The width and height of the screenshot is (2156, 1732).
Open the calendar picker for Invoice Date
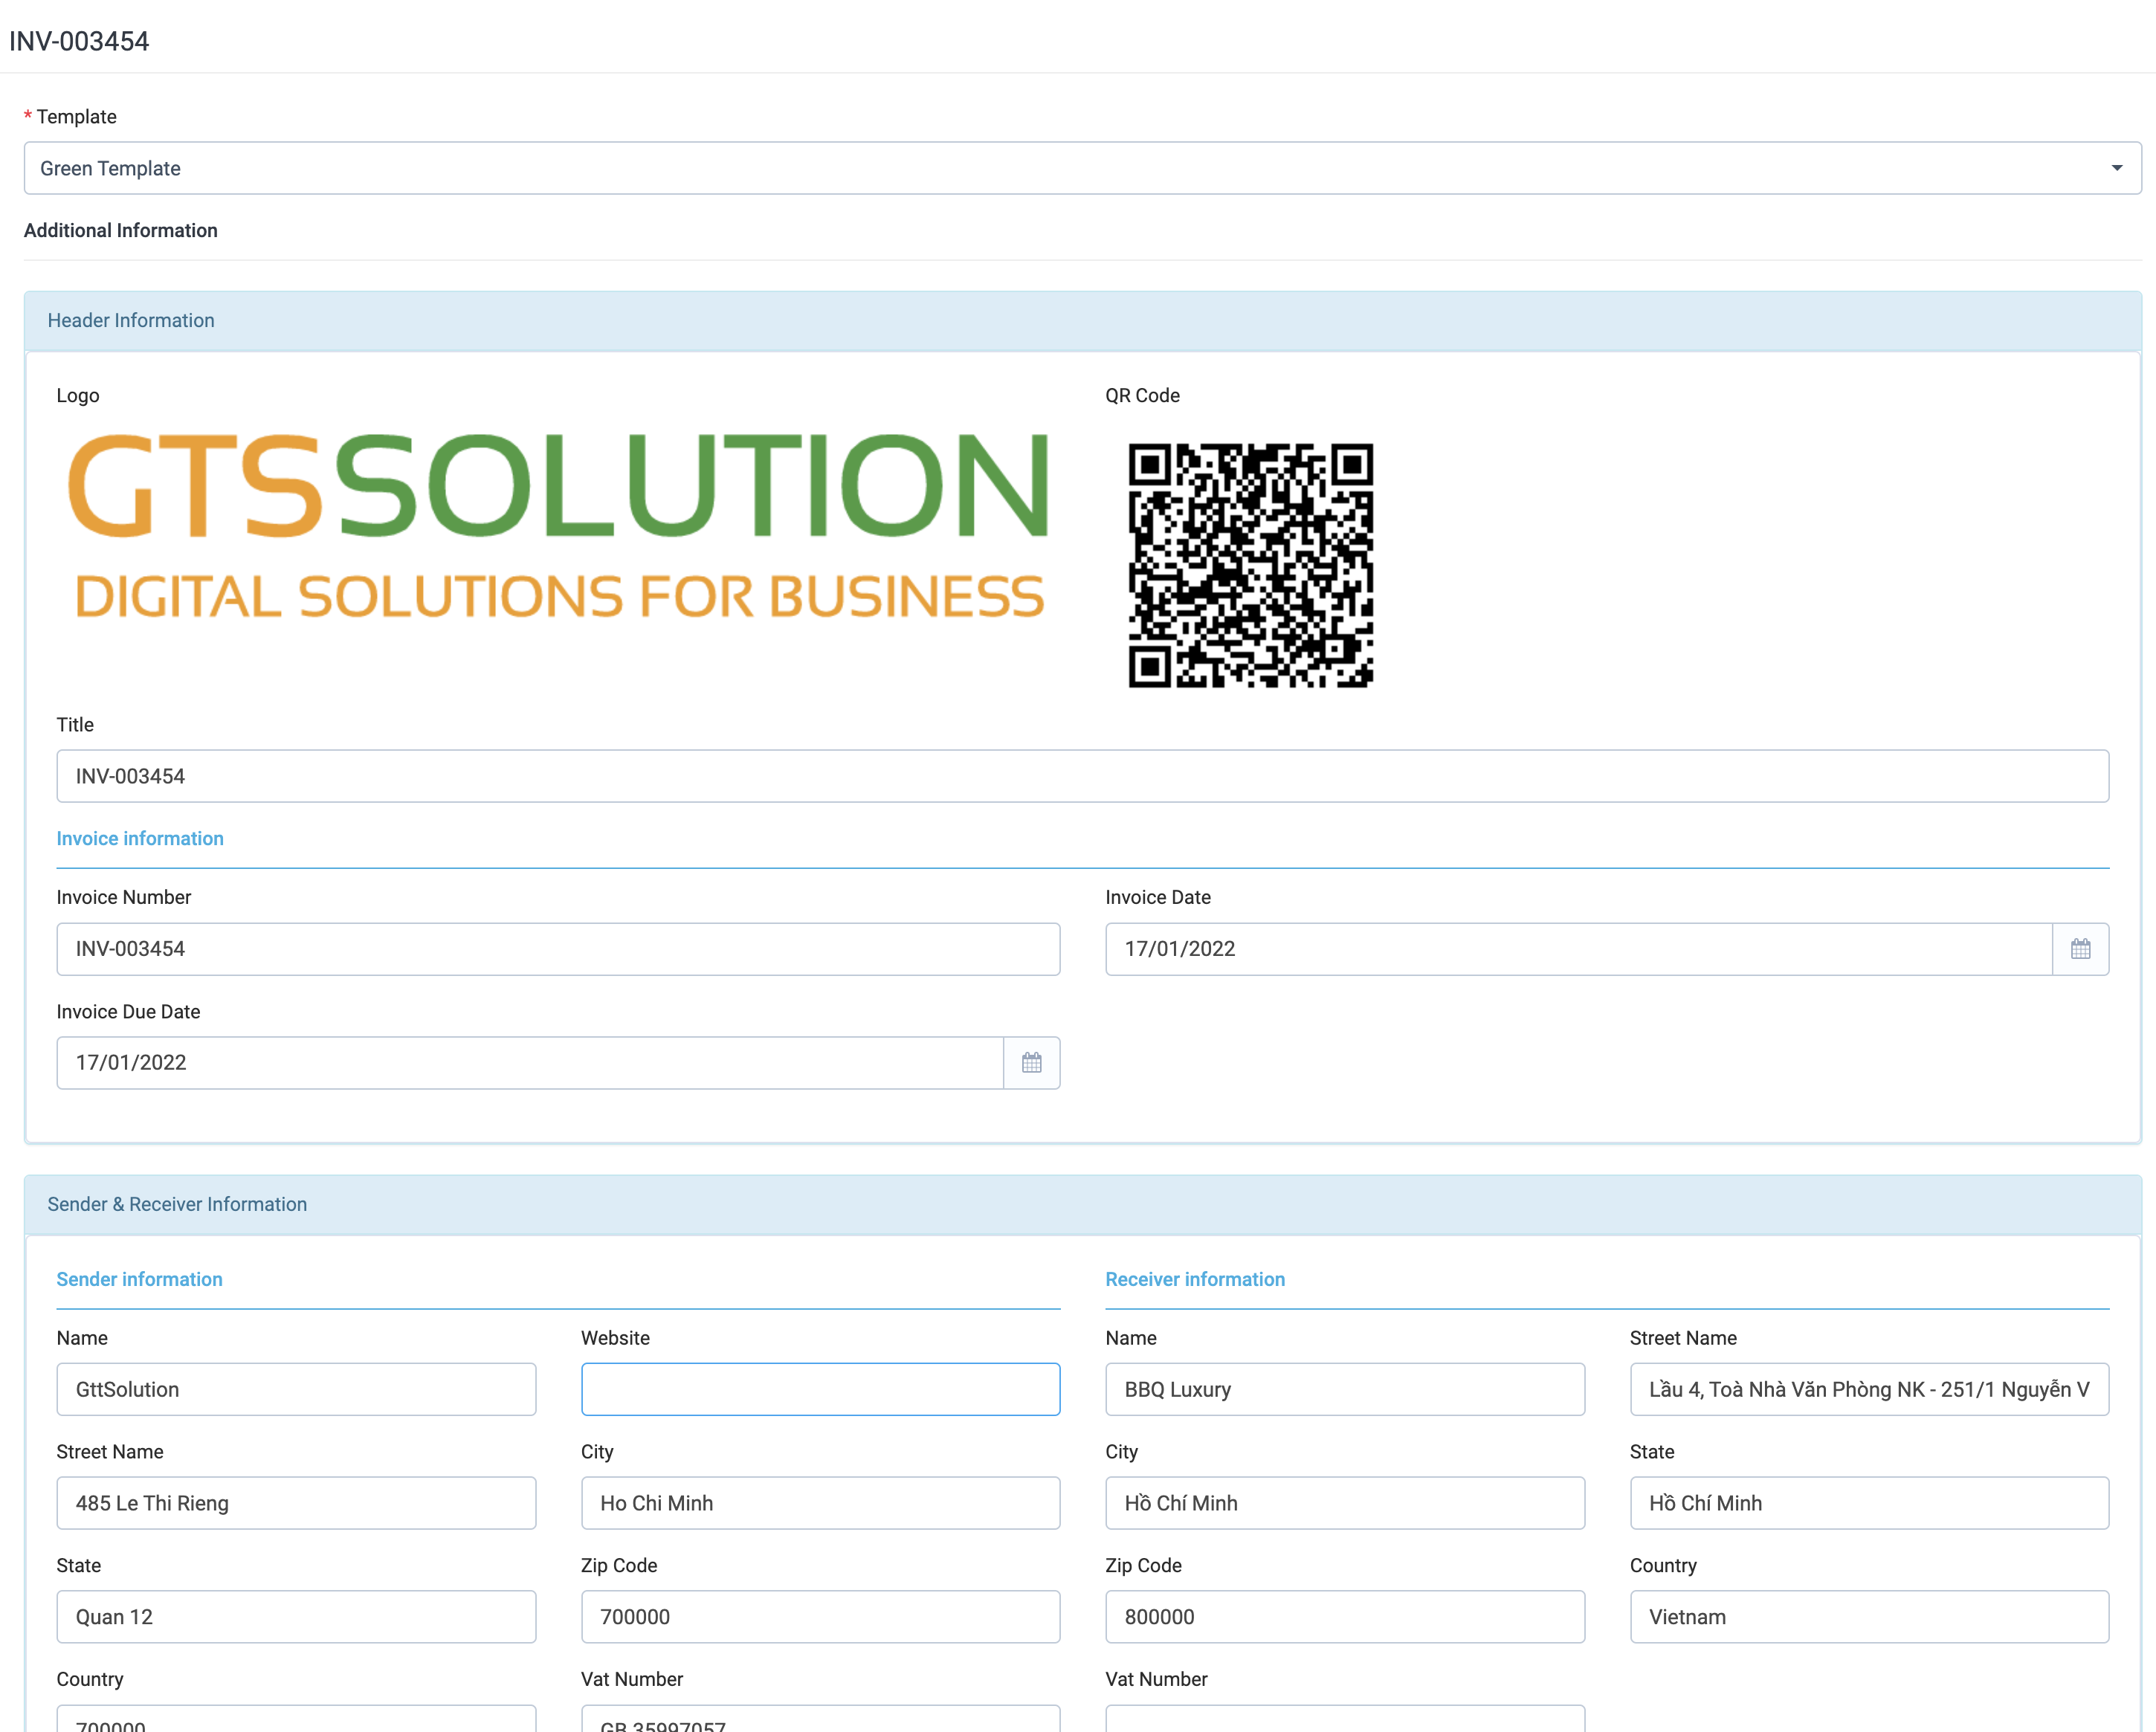click(2081, 948)
